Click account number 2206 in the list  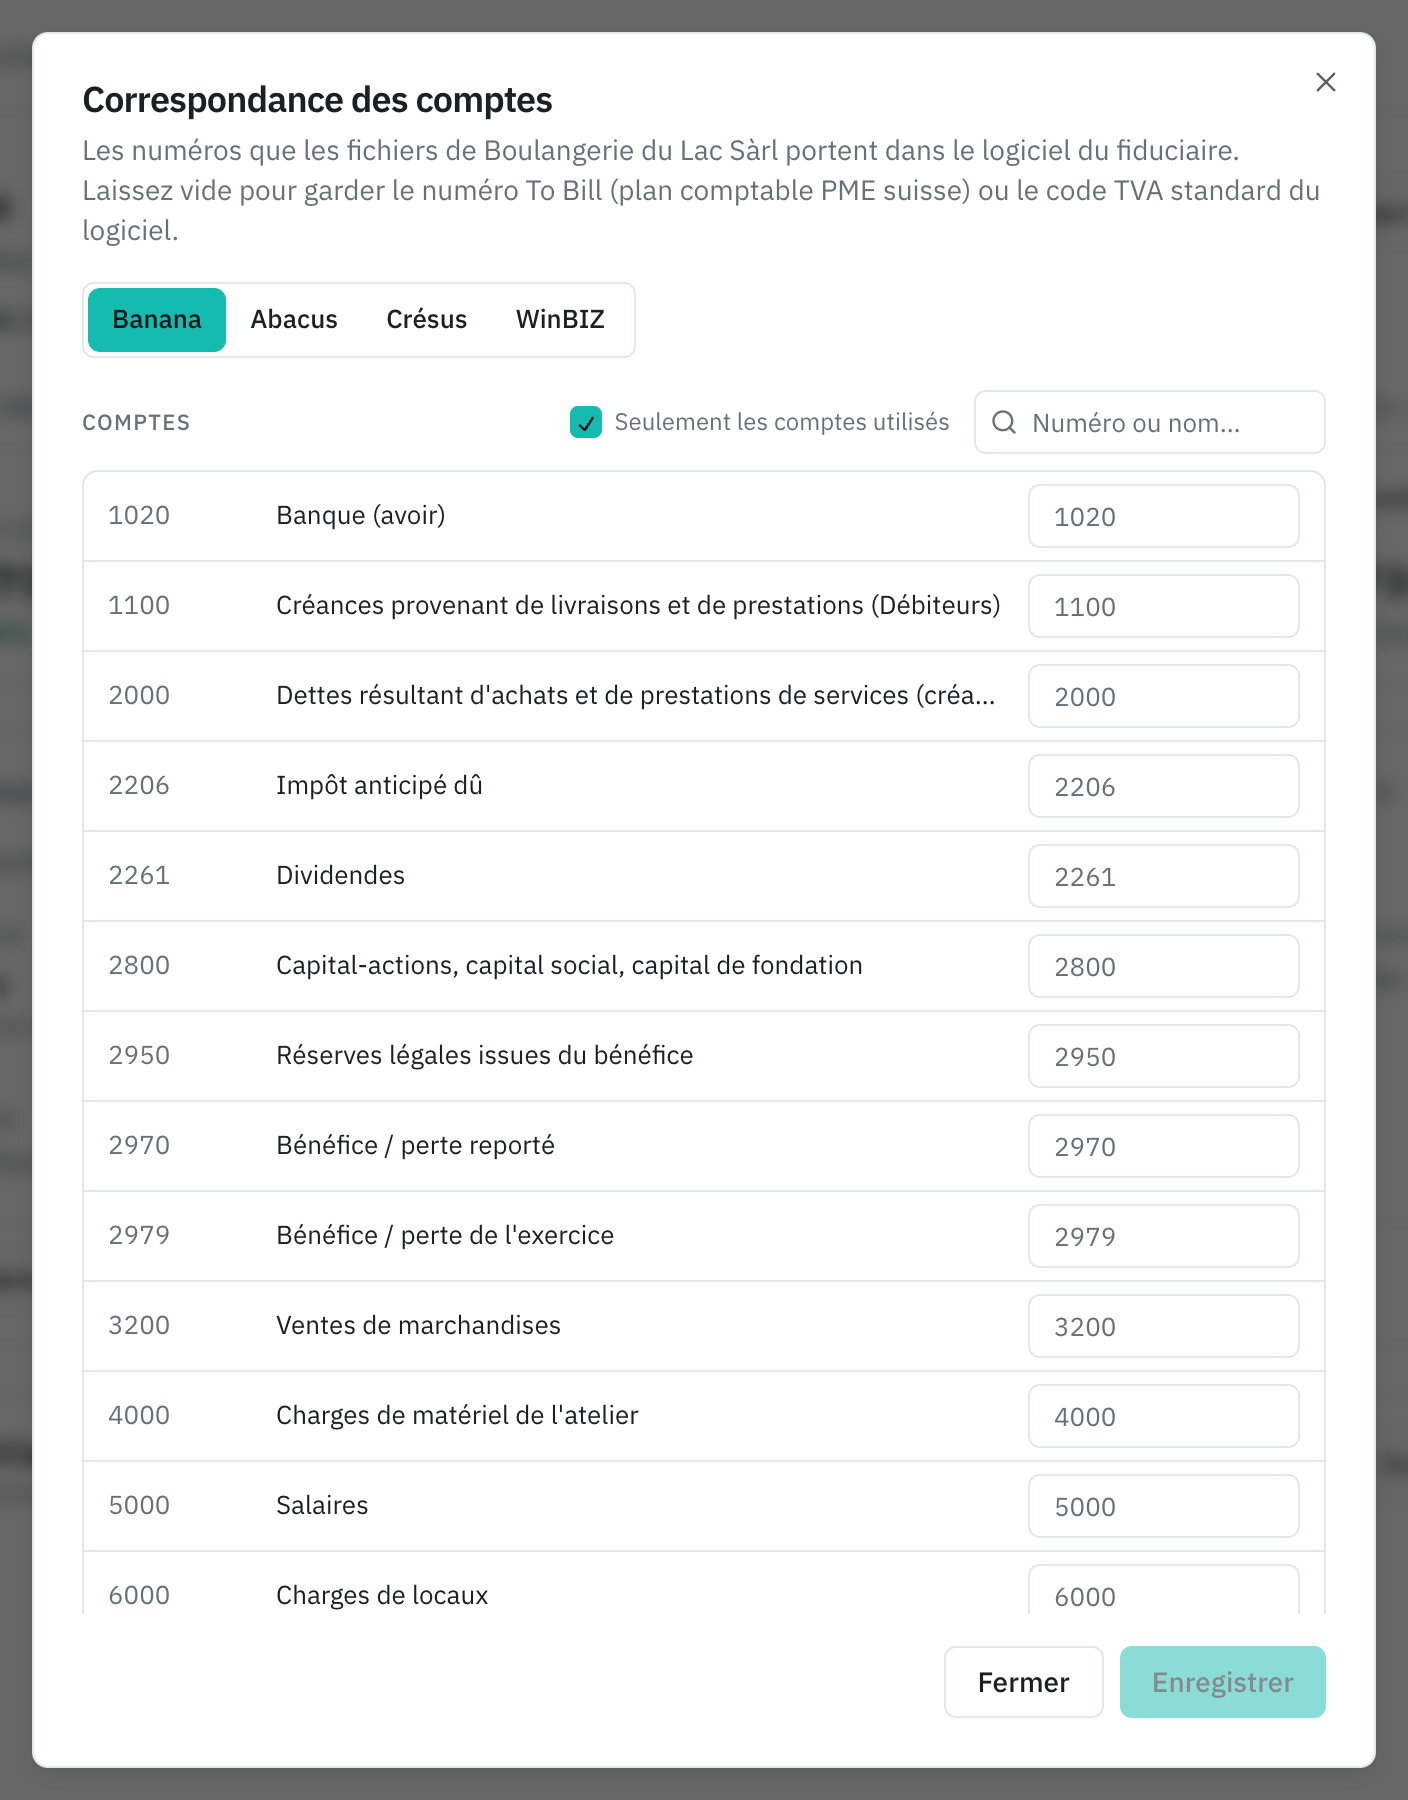[139, 786]
